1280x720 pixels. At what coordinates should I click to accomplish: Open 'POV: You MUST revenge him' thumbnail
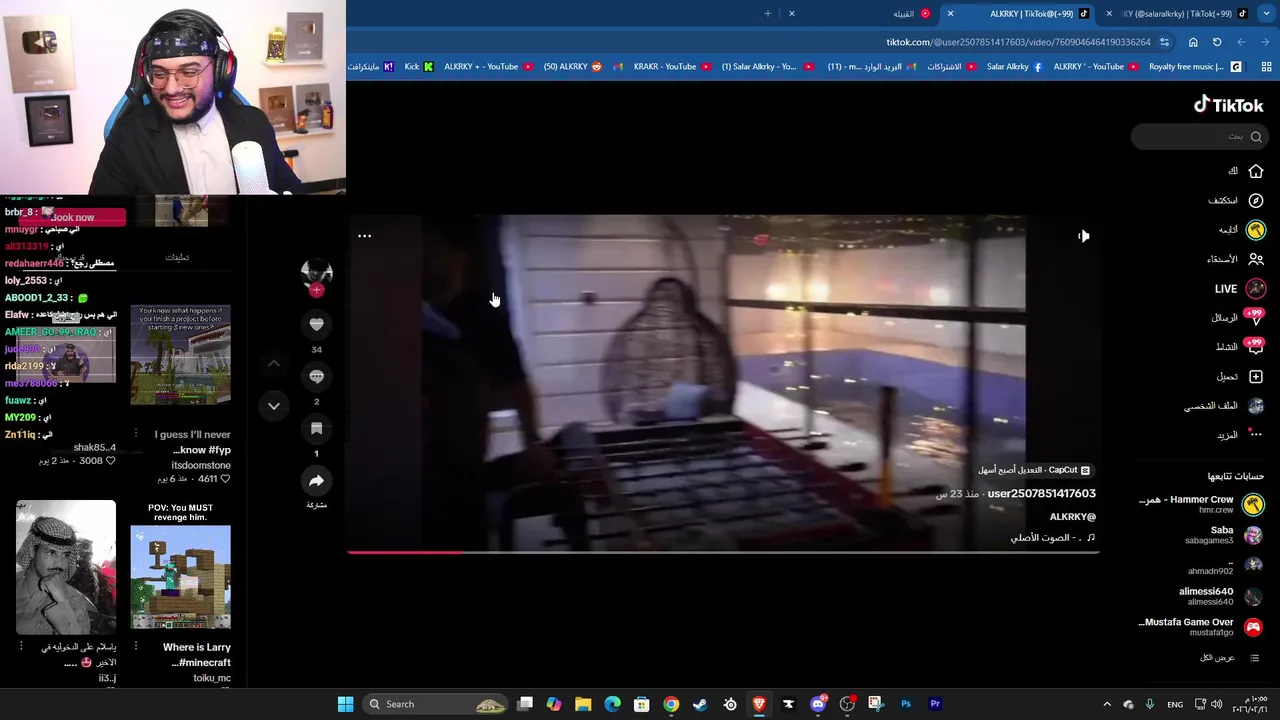point(180,577)
